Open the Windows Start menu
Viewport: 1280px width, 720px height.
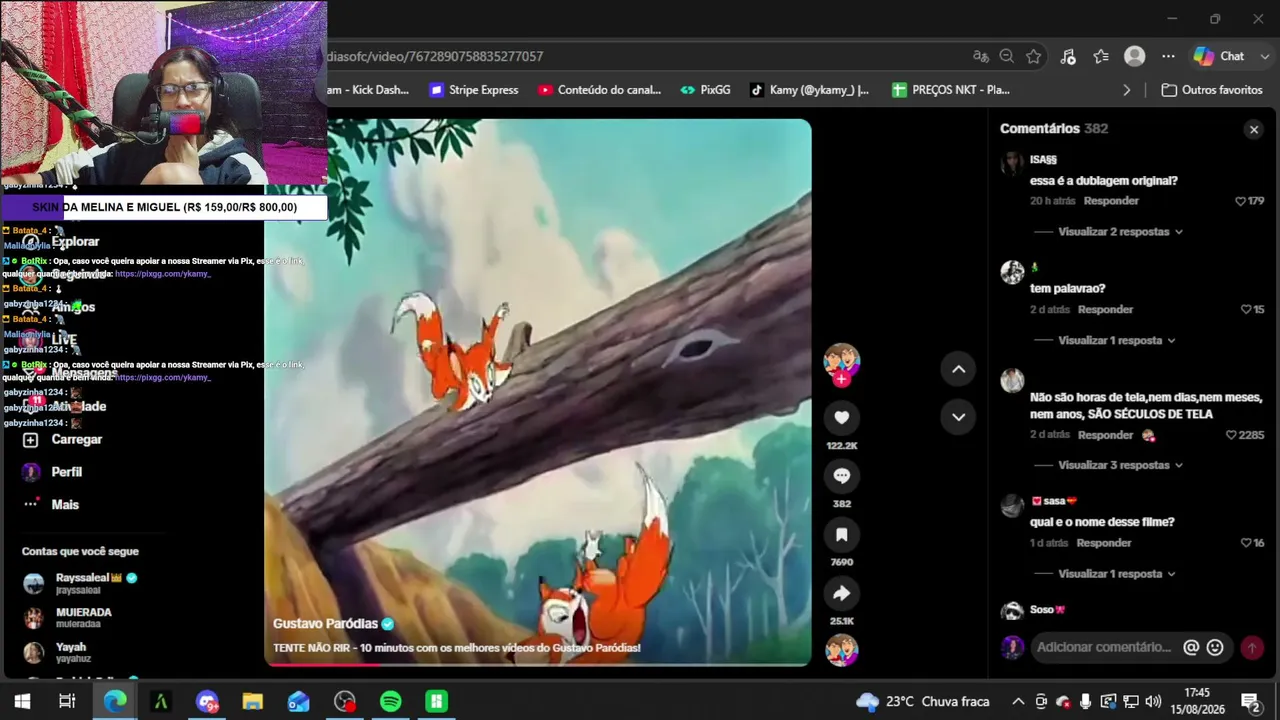tap(22, 701)
